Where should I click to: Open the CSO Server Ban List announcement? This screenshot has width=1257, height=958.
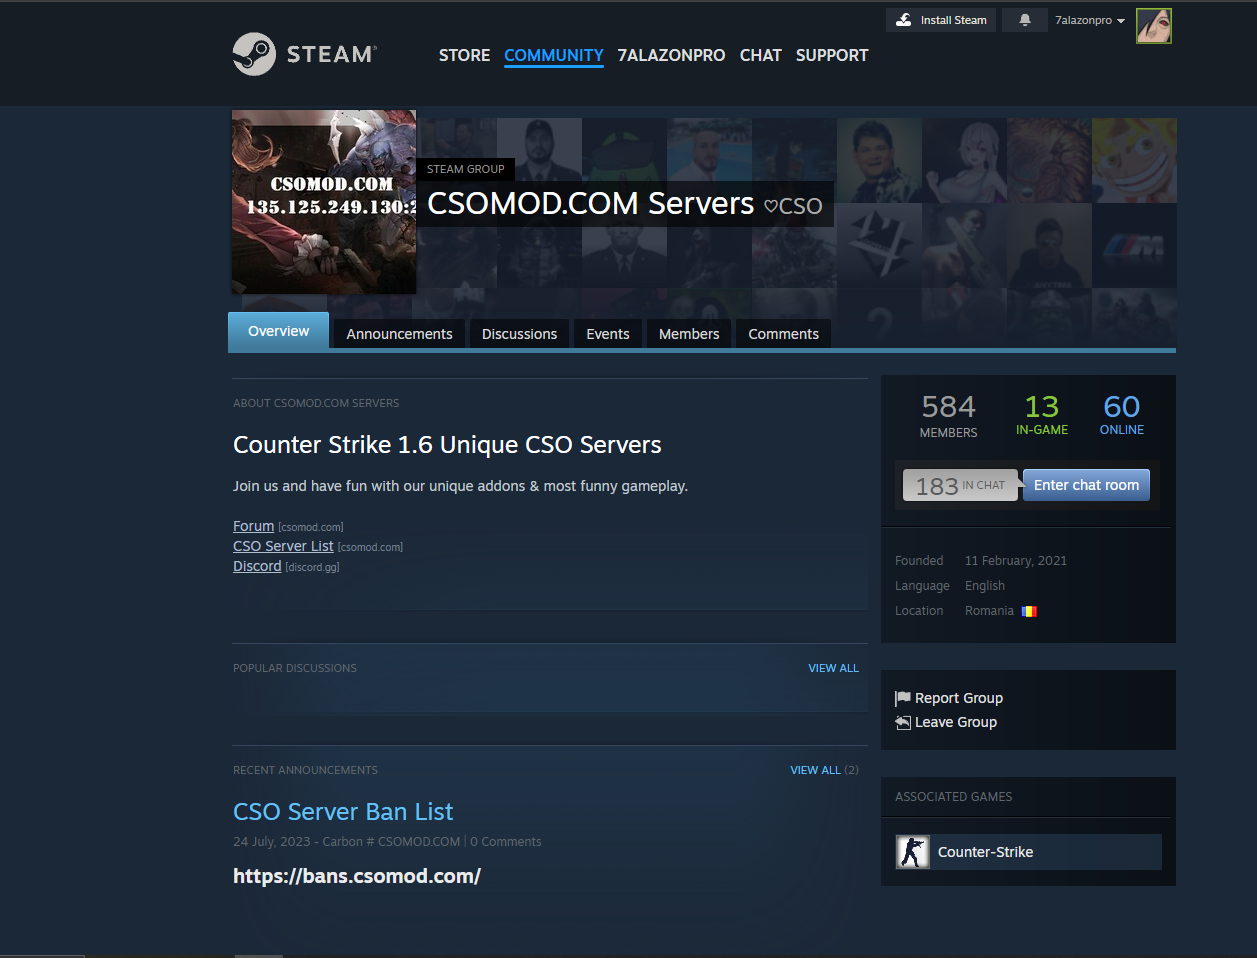(343, 811)
